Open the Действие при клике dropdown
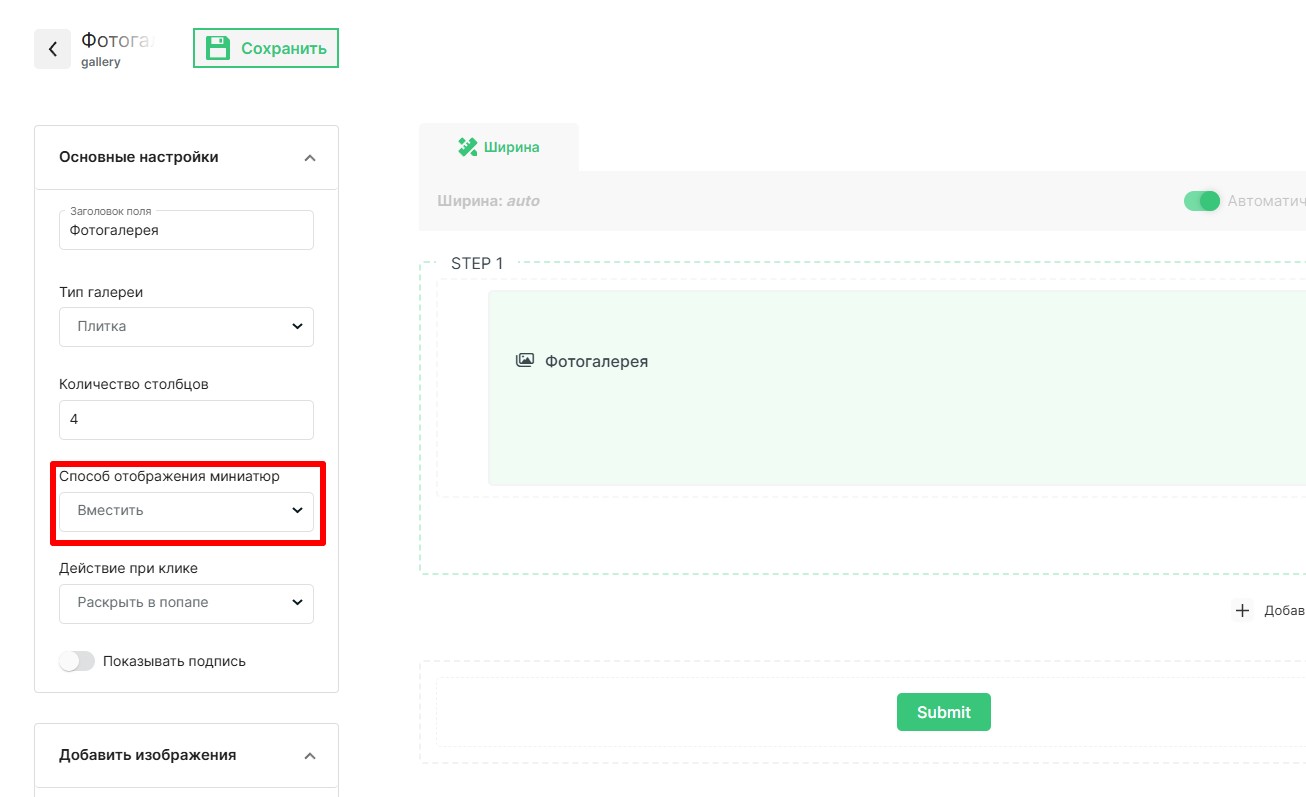The height and width of the screenshot is (797, 1306). point(186,603)
